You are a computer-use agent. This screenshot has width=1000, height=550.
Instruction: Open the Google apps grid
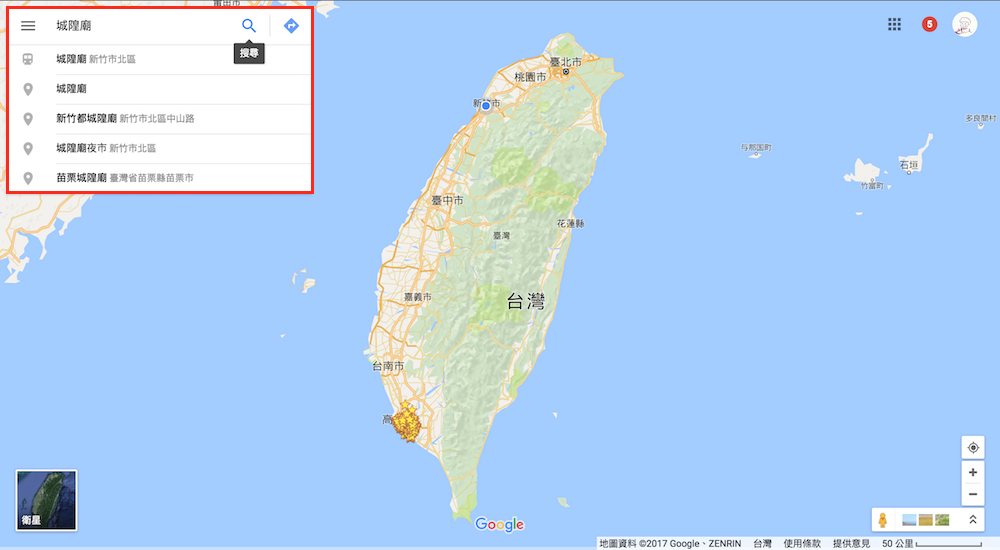pyautogui.click(x=895, y=24)
